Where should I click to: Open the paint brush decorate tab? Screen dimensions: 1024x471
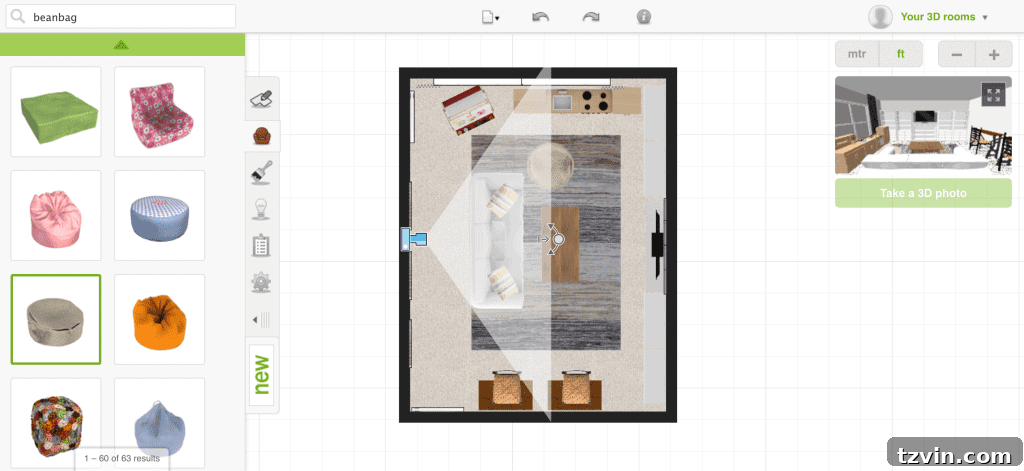[261, 172]
